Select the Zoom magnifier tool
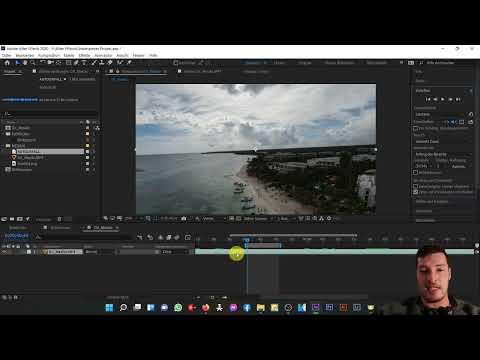The height and width of the screenshot is (360, 480). pyautogui.click(x=32, y=63)
